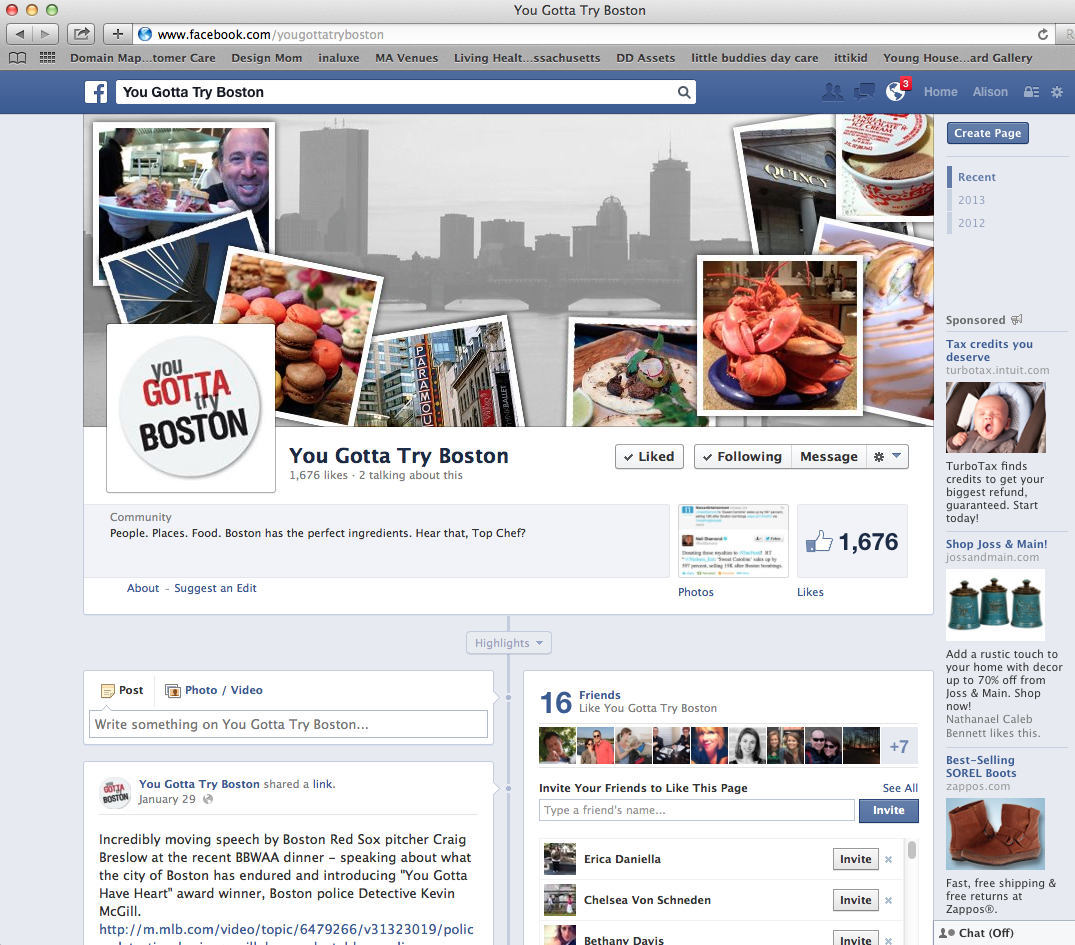The width and height of the screenshot is (1075, 945).
Task: Open the Friends heading link
Action: 599,695
